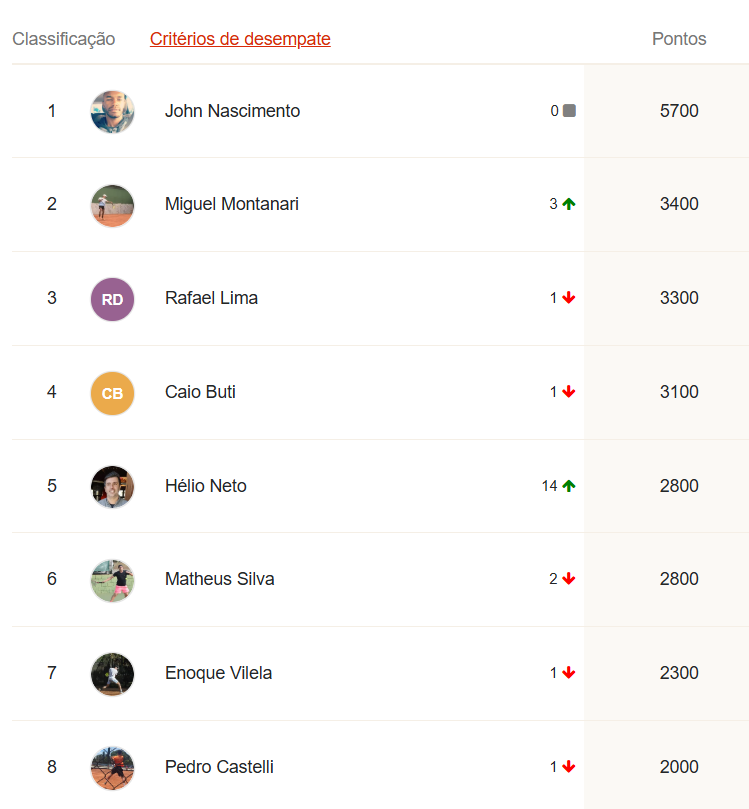749x809 pixels.
Task: Select the name Enoque Vilela
Action: [218, 673]
